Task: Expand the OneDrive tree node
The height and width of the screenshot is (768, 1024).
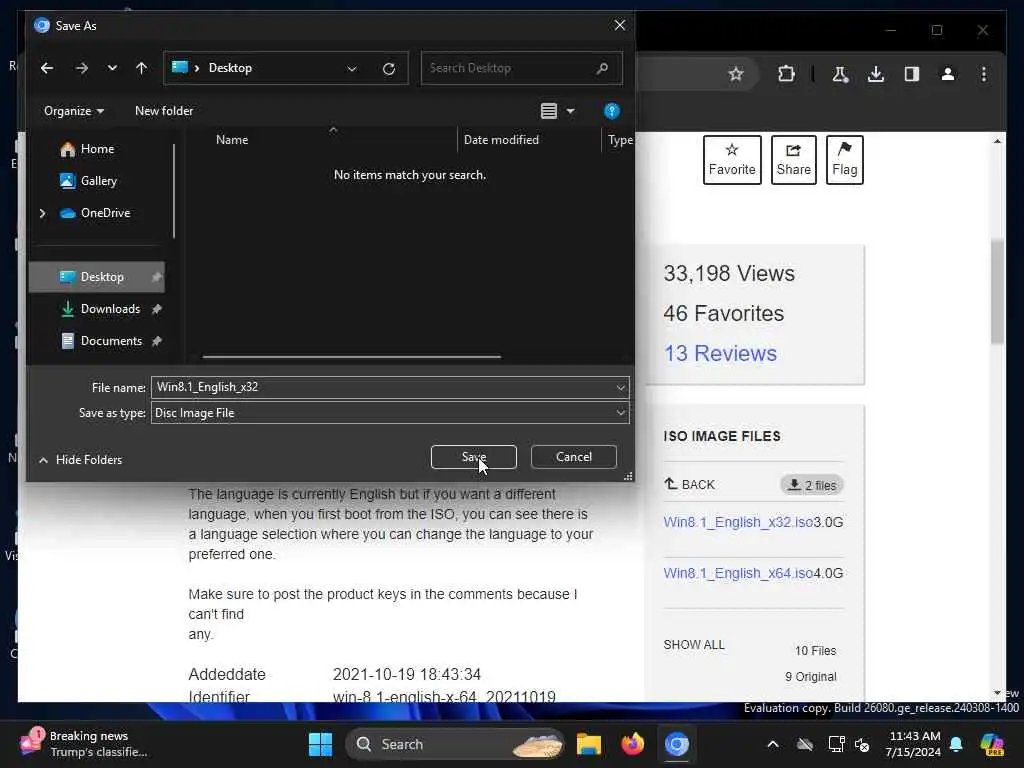Action: click(x=42, y=213)
